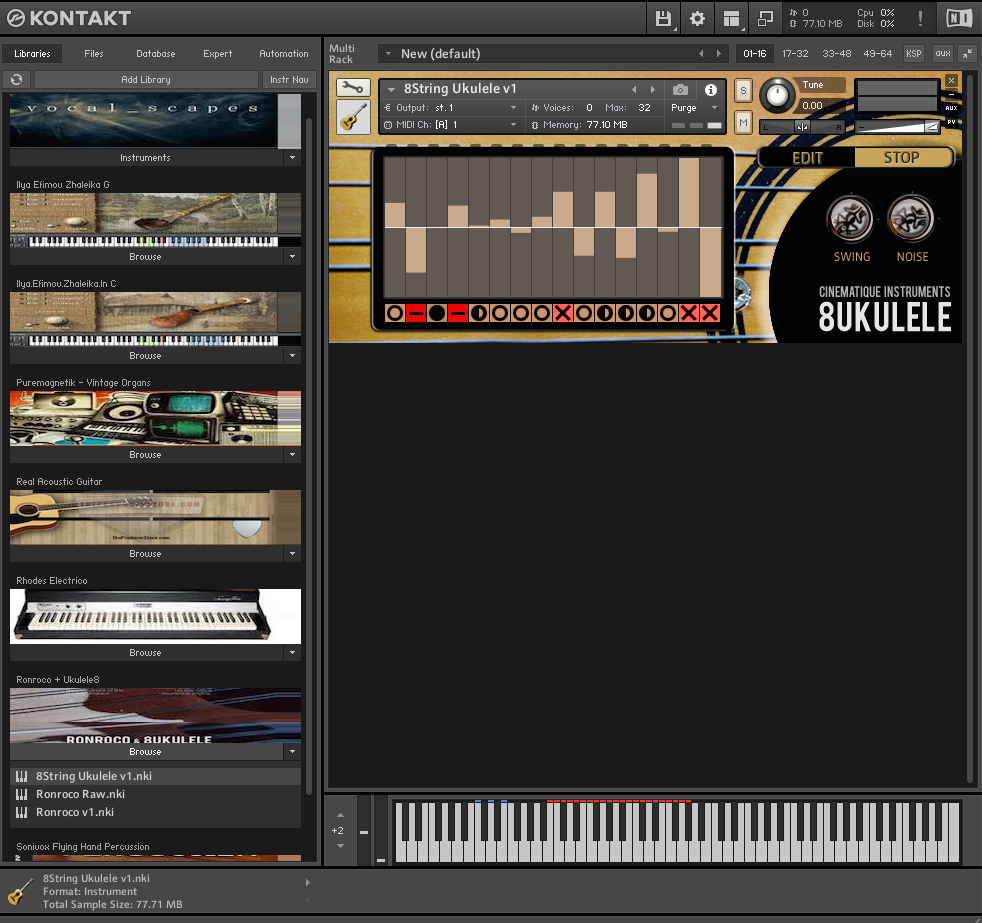Viewport: 982px width, 923px height.
Task: Click the minimized view icon
Action: (765, 19)
